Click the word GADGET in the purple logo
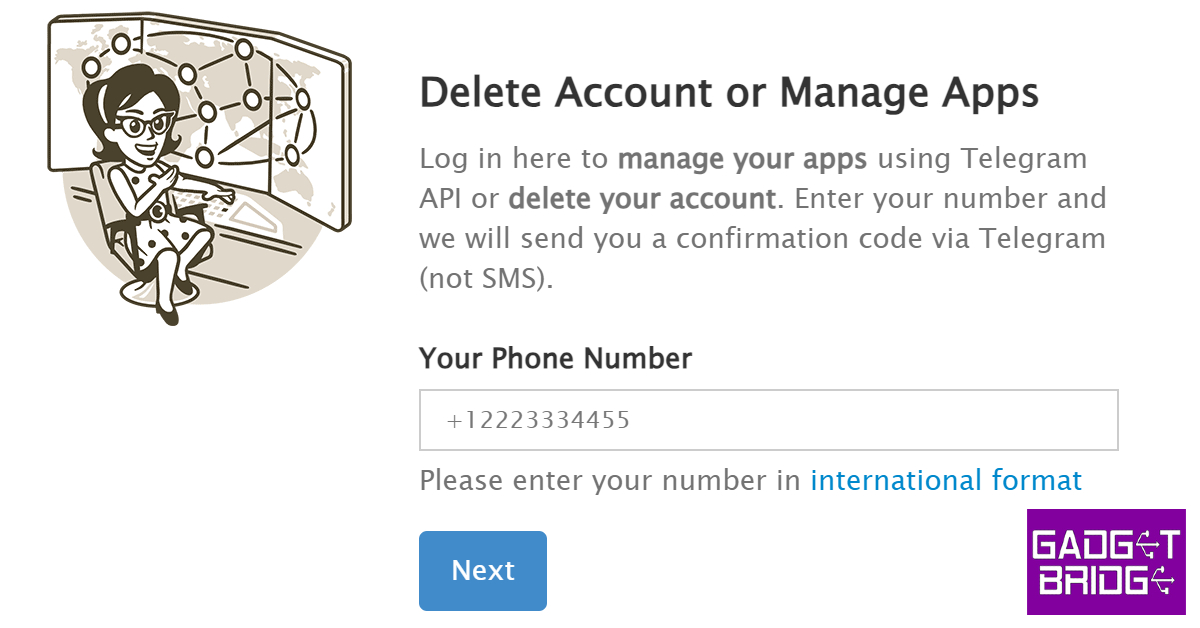The height and width of the screenshot is (628, 1200). click(x=1106, y=546)
